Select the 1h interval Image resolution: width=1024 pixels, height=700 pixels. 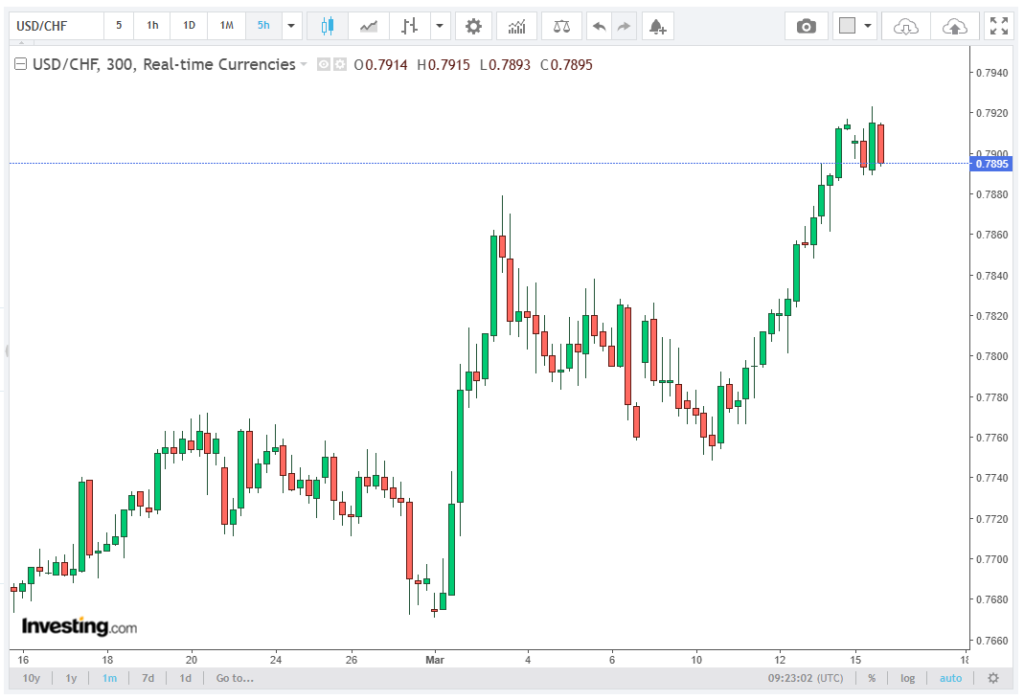coord(152,26)
